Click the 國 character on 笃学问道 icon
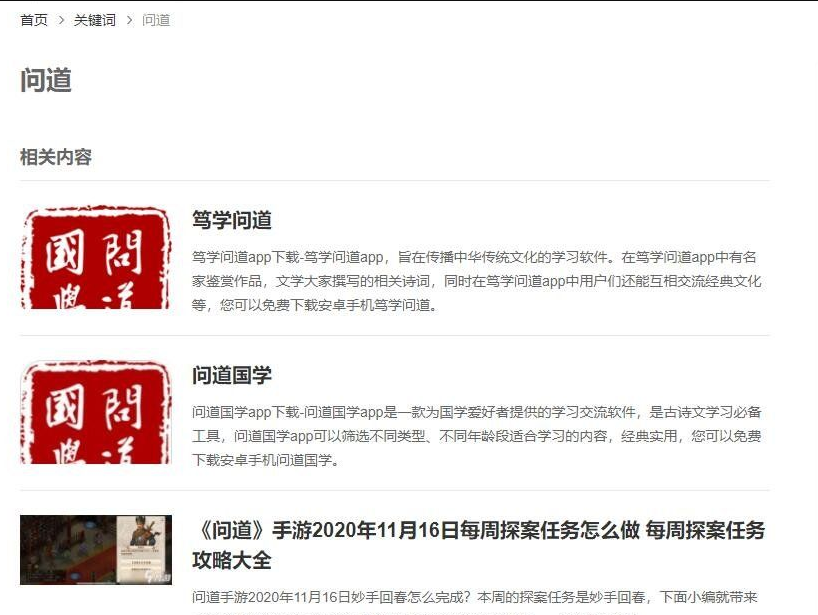 coord(65,254)
